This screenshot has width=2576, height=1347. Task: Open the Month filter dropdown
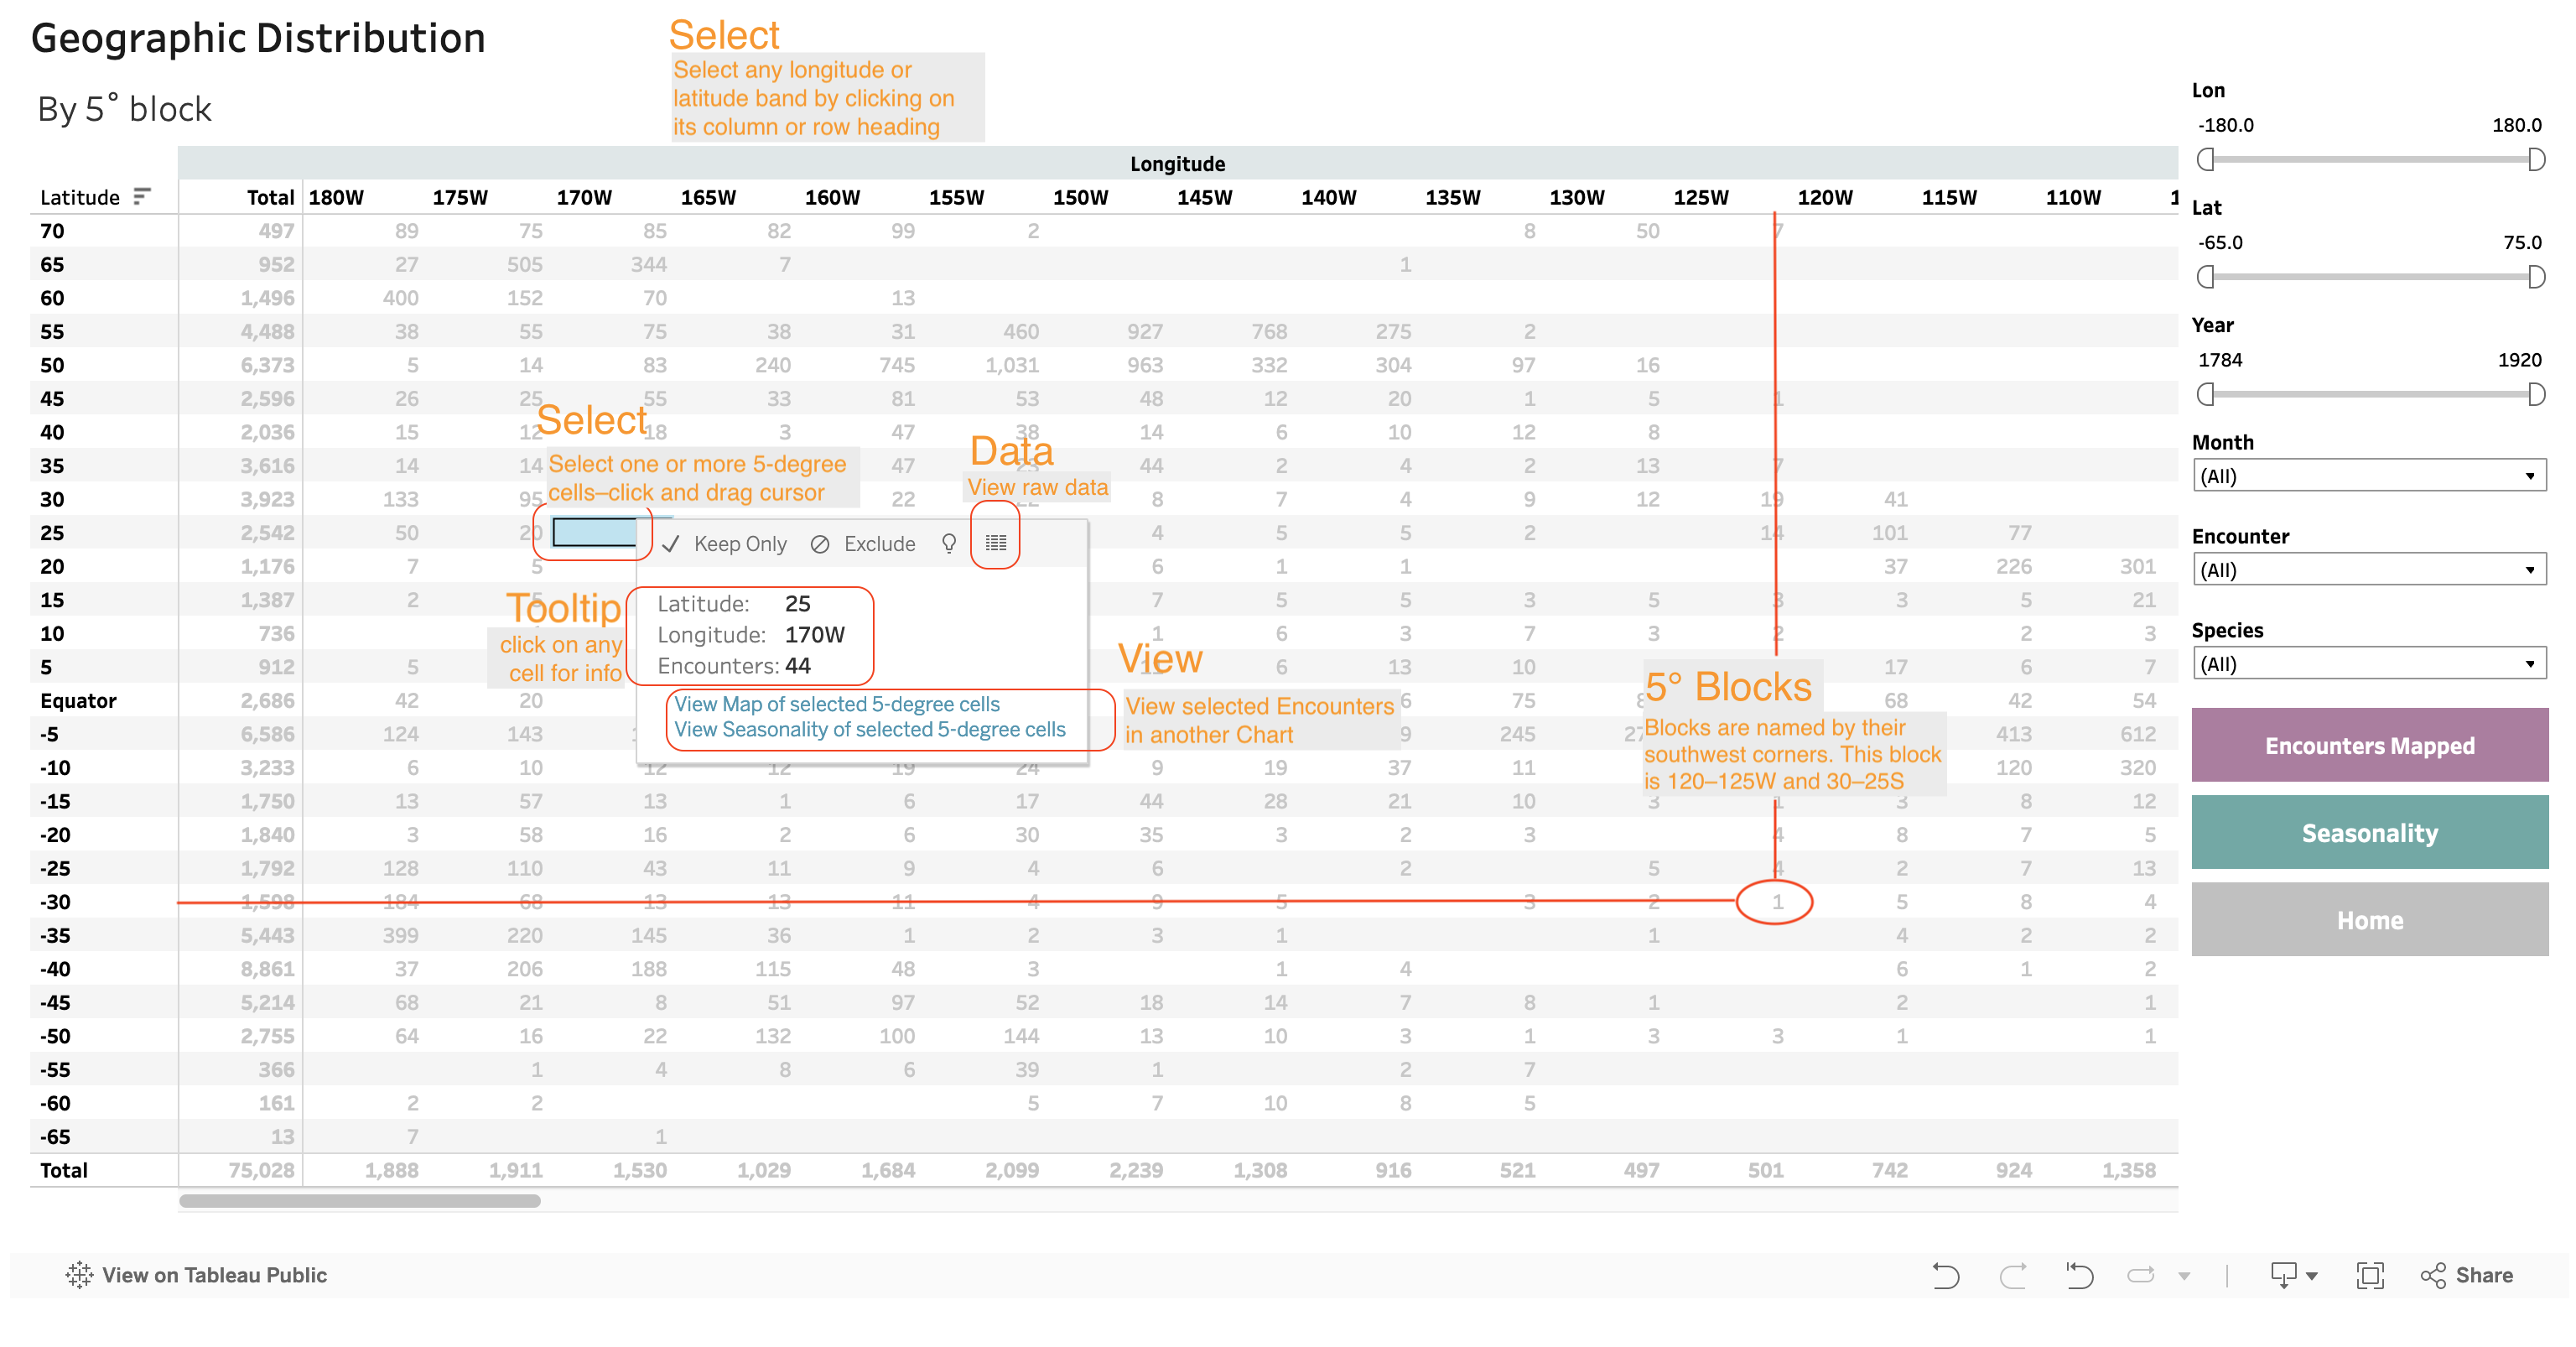pyautogui.click(x=2368, y=476)
